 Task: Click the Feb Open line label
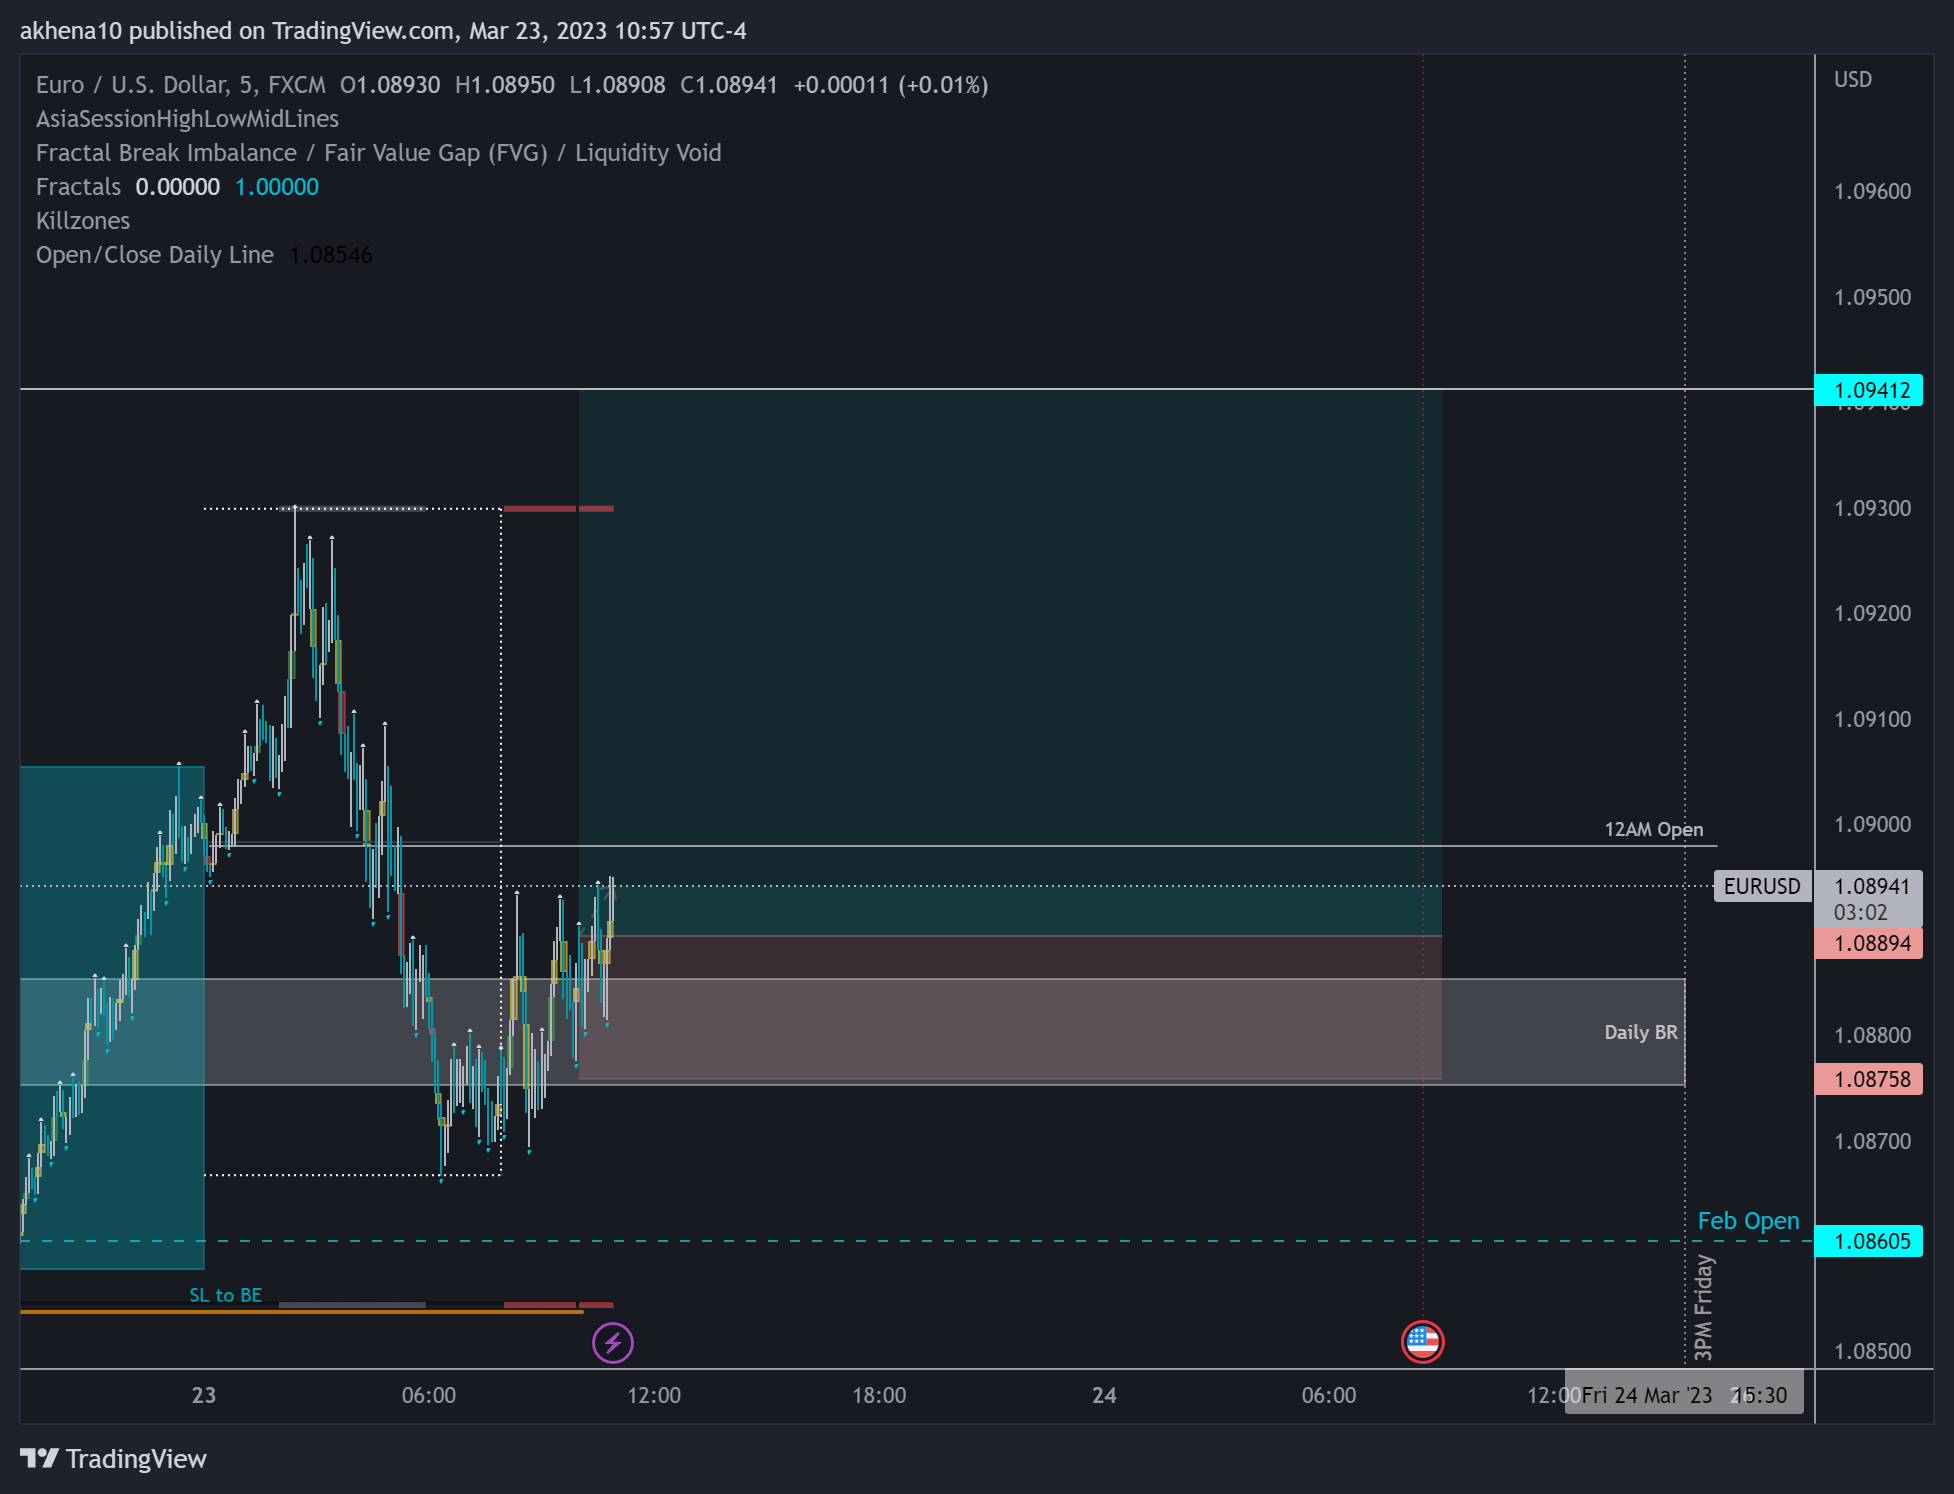1748,1221
